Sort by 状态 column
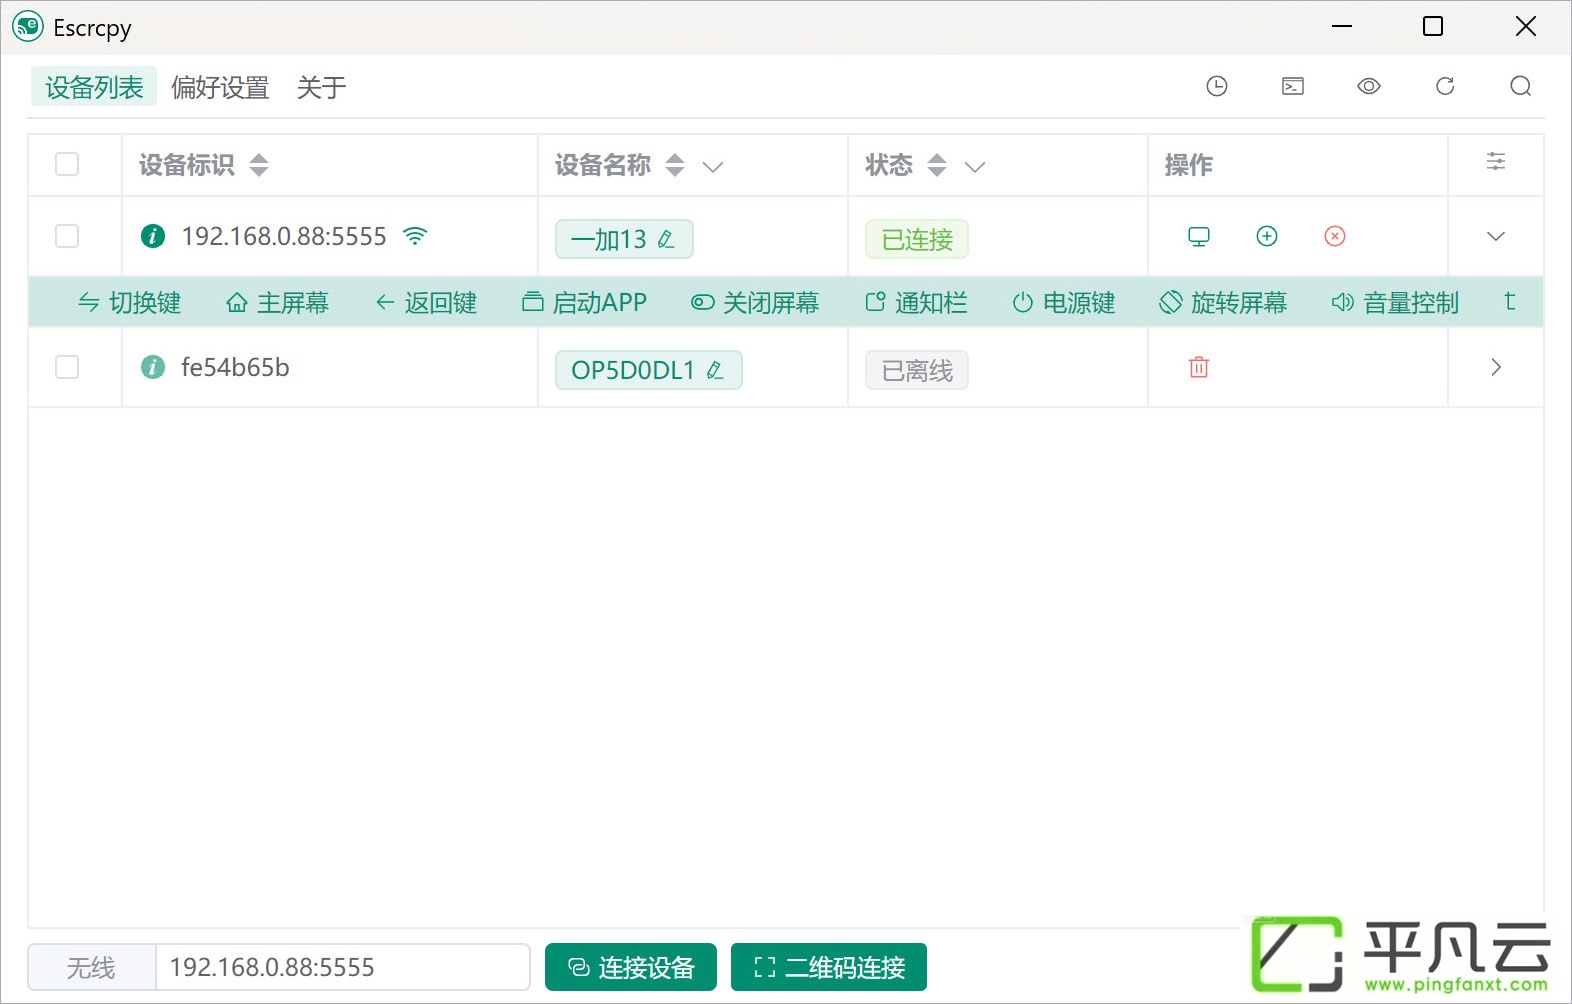 coord(937,165)
